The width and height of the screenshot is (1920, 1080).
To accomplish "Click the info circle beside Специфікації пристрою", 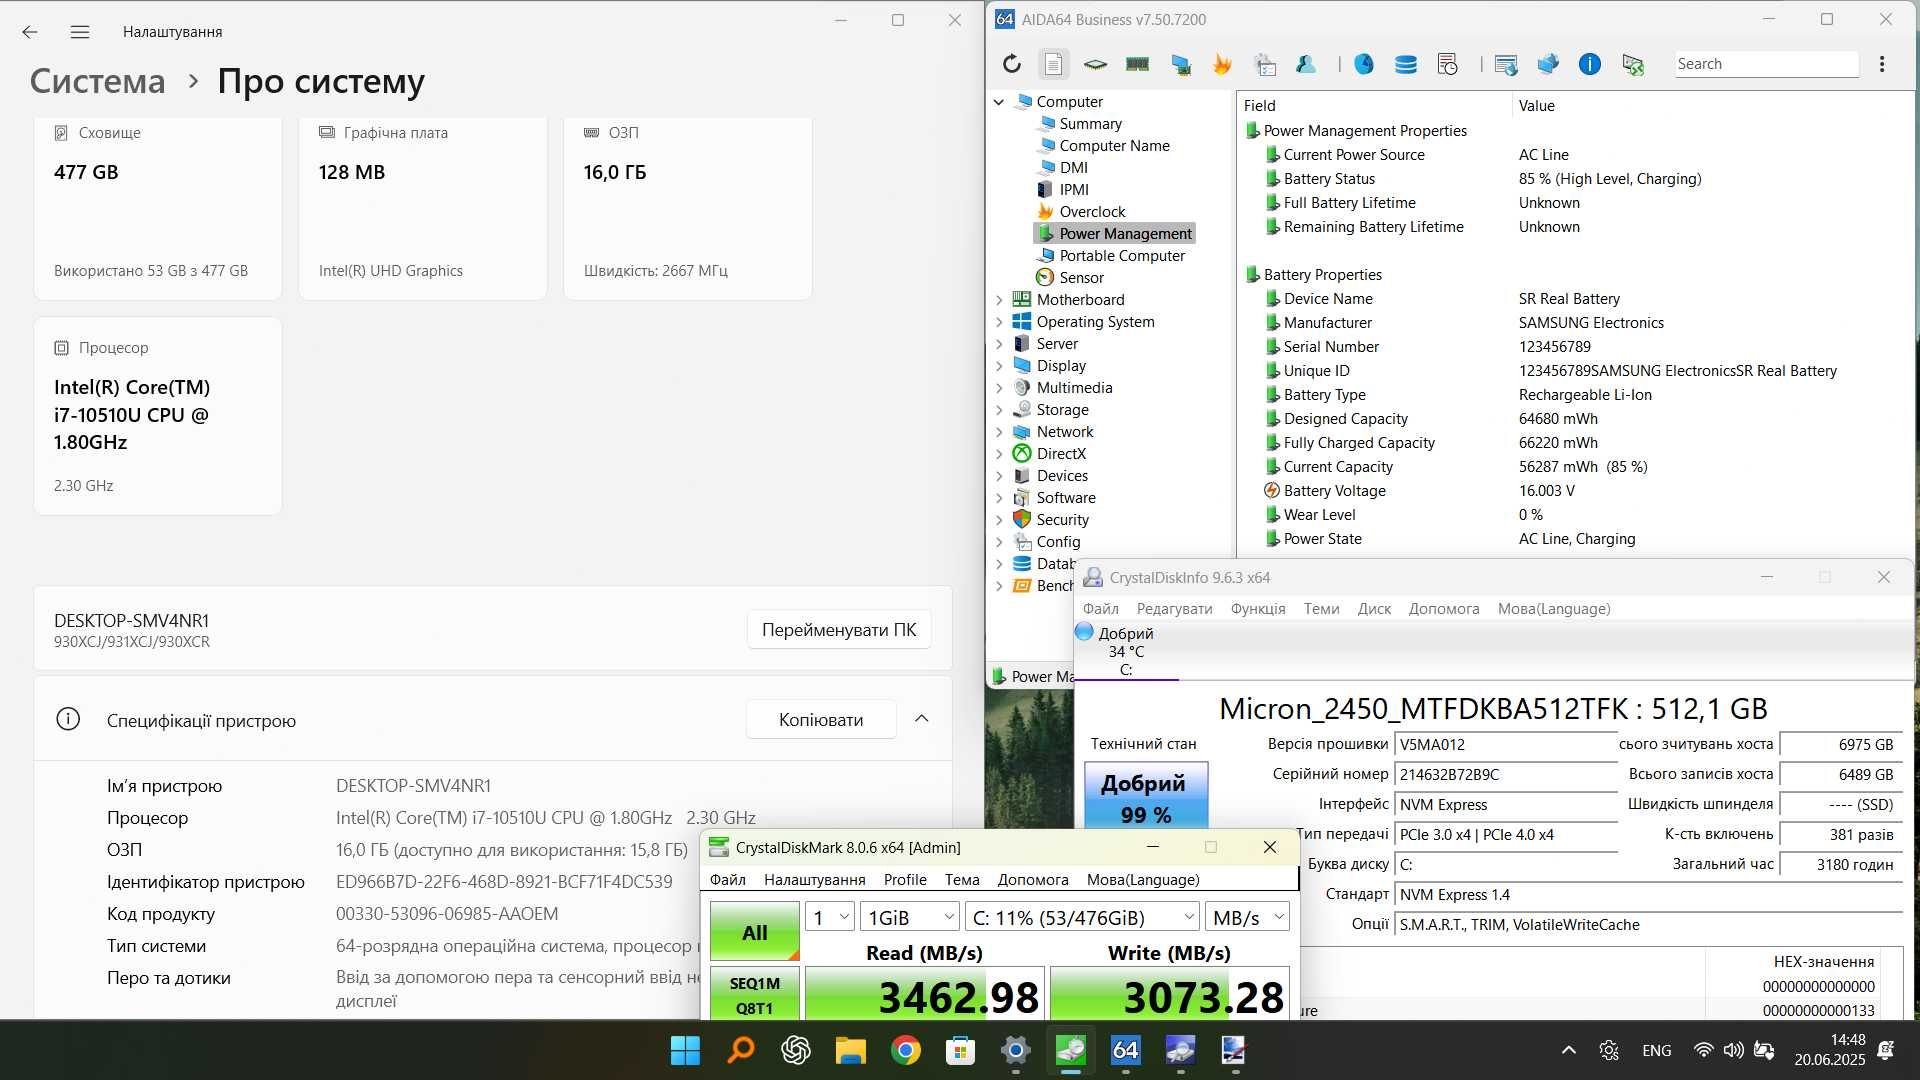I will [x=68, y=719].
